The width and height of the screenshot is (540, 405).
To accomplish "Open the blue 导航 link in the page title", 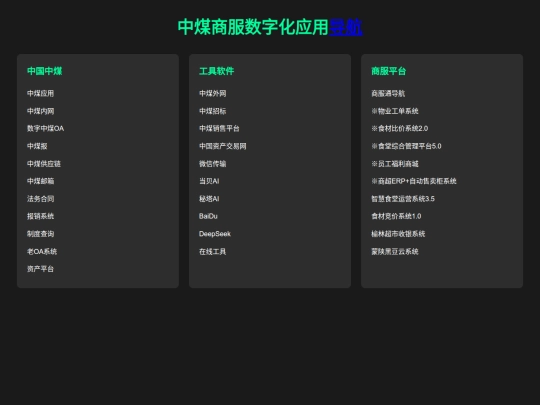I will [346, 27].
